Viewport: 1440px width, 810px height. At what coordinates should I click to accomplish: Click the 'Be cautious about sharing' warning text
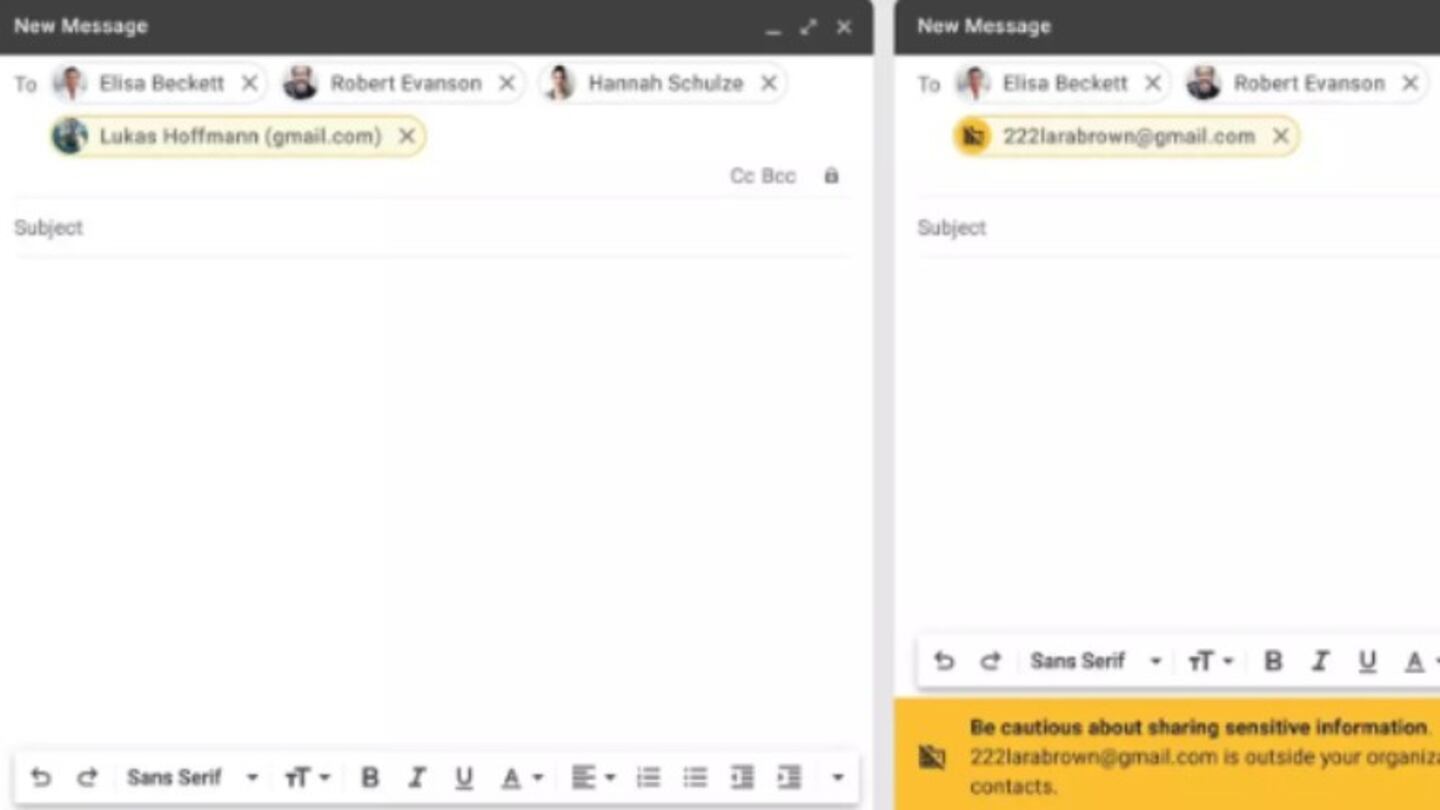tap(1199, 727)
